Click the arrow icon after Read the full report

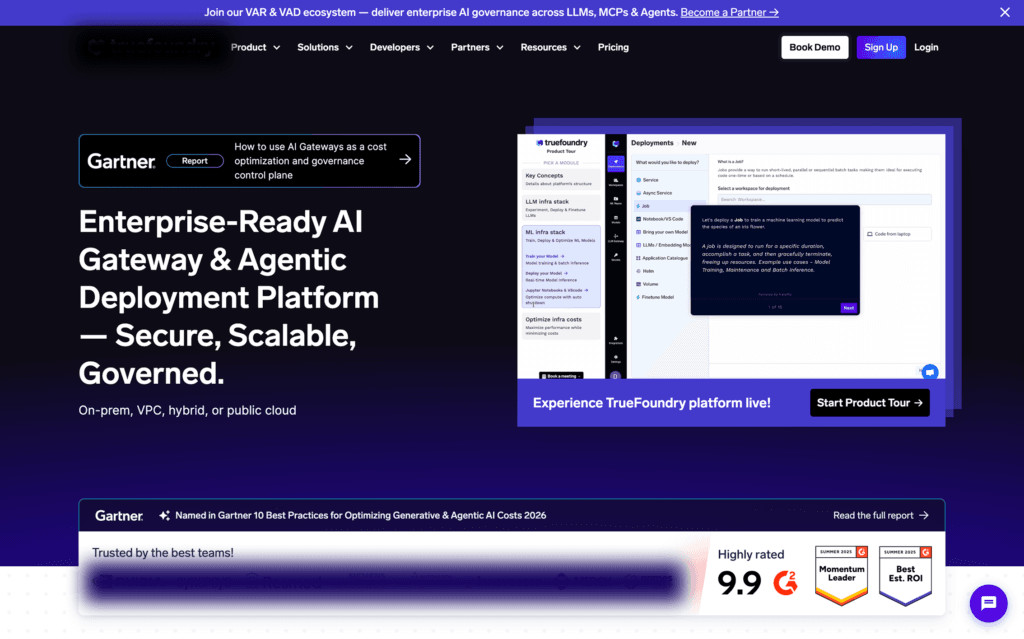[923, 516]
